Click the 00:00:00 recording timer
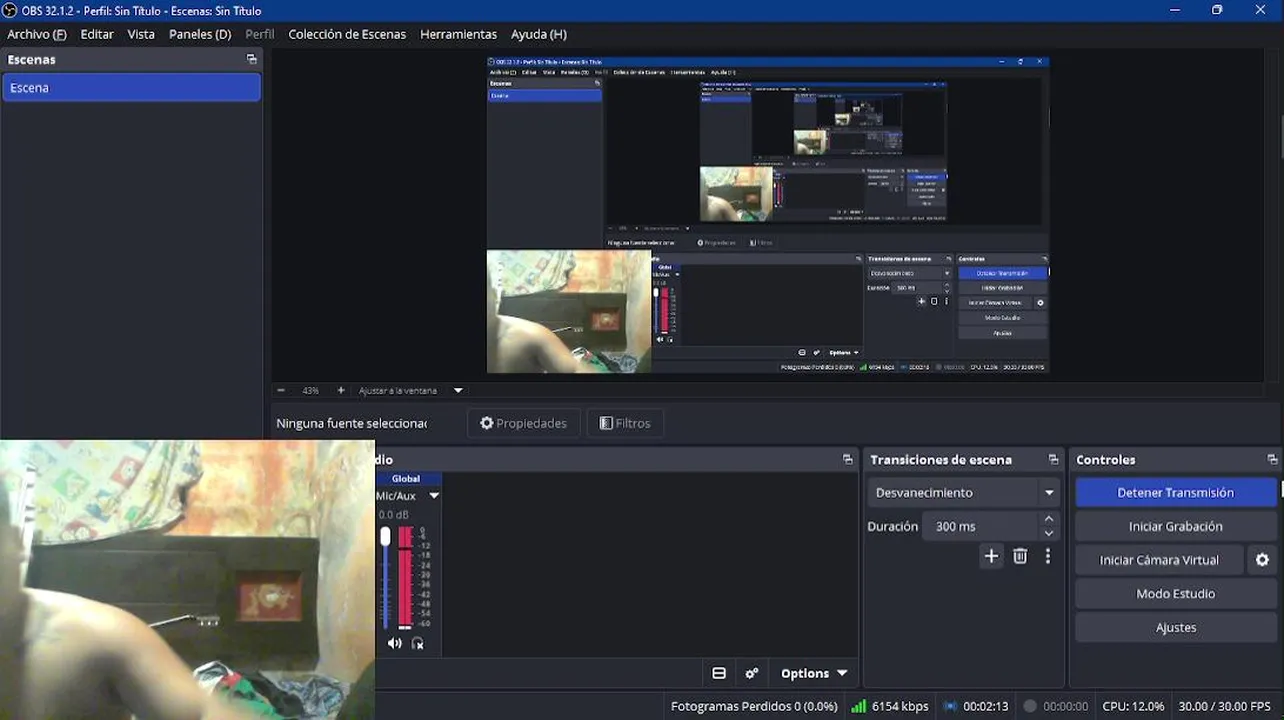 coord(1066,706)
